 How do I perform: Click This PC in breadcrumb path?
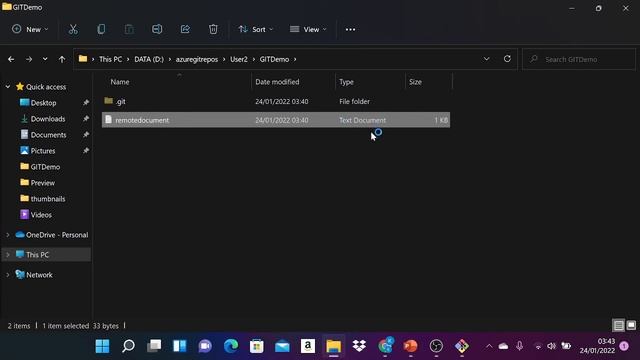[111, 59]
